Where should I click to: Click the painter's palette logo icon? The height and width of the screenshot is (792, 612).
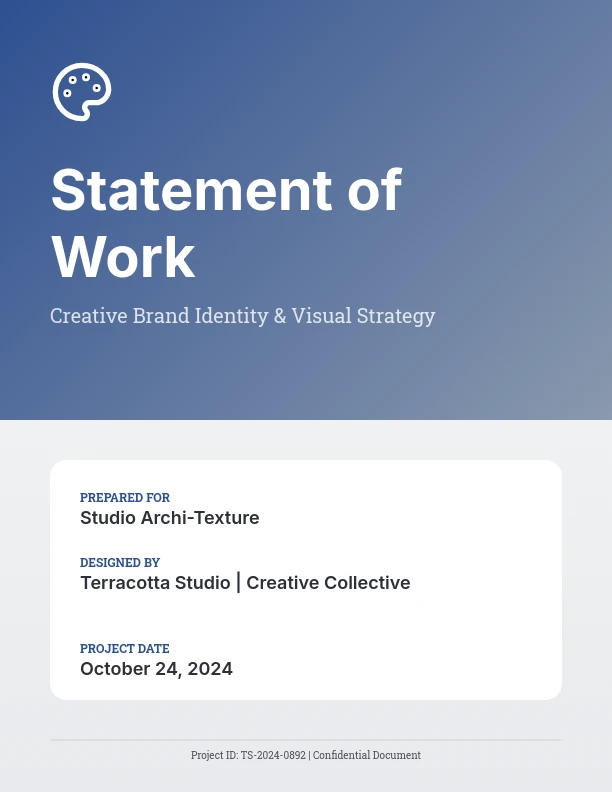81,92
